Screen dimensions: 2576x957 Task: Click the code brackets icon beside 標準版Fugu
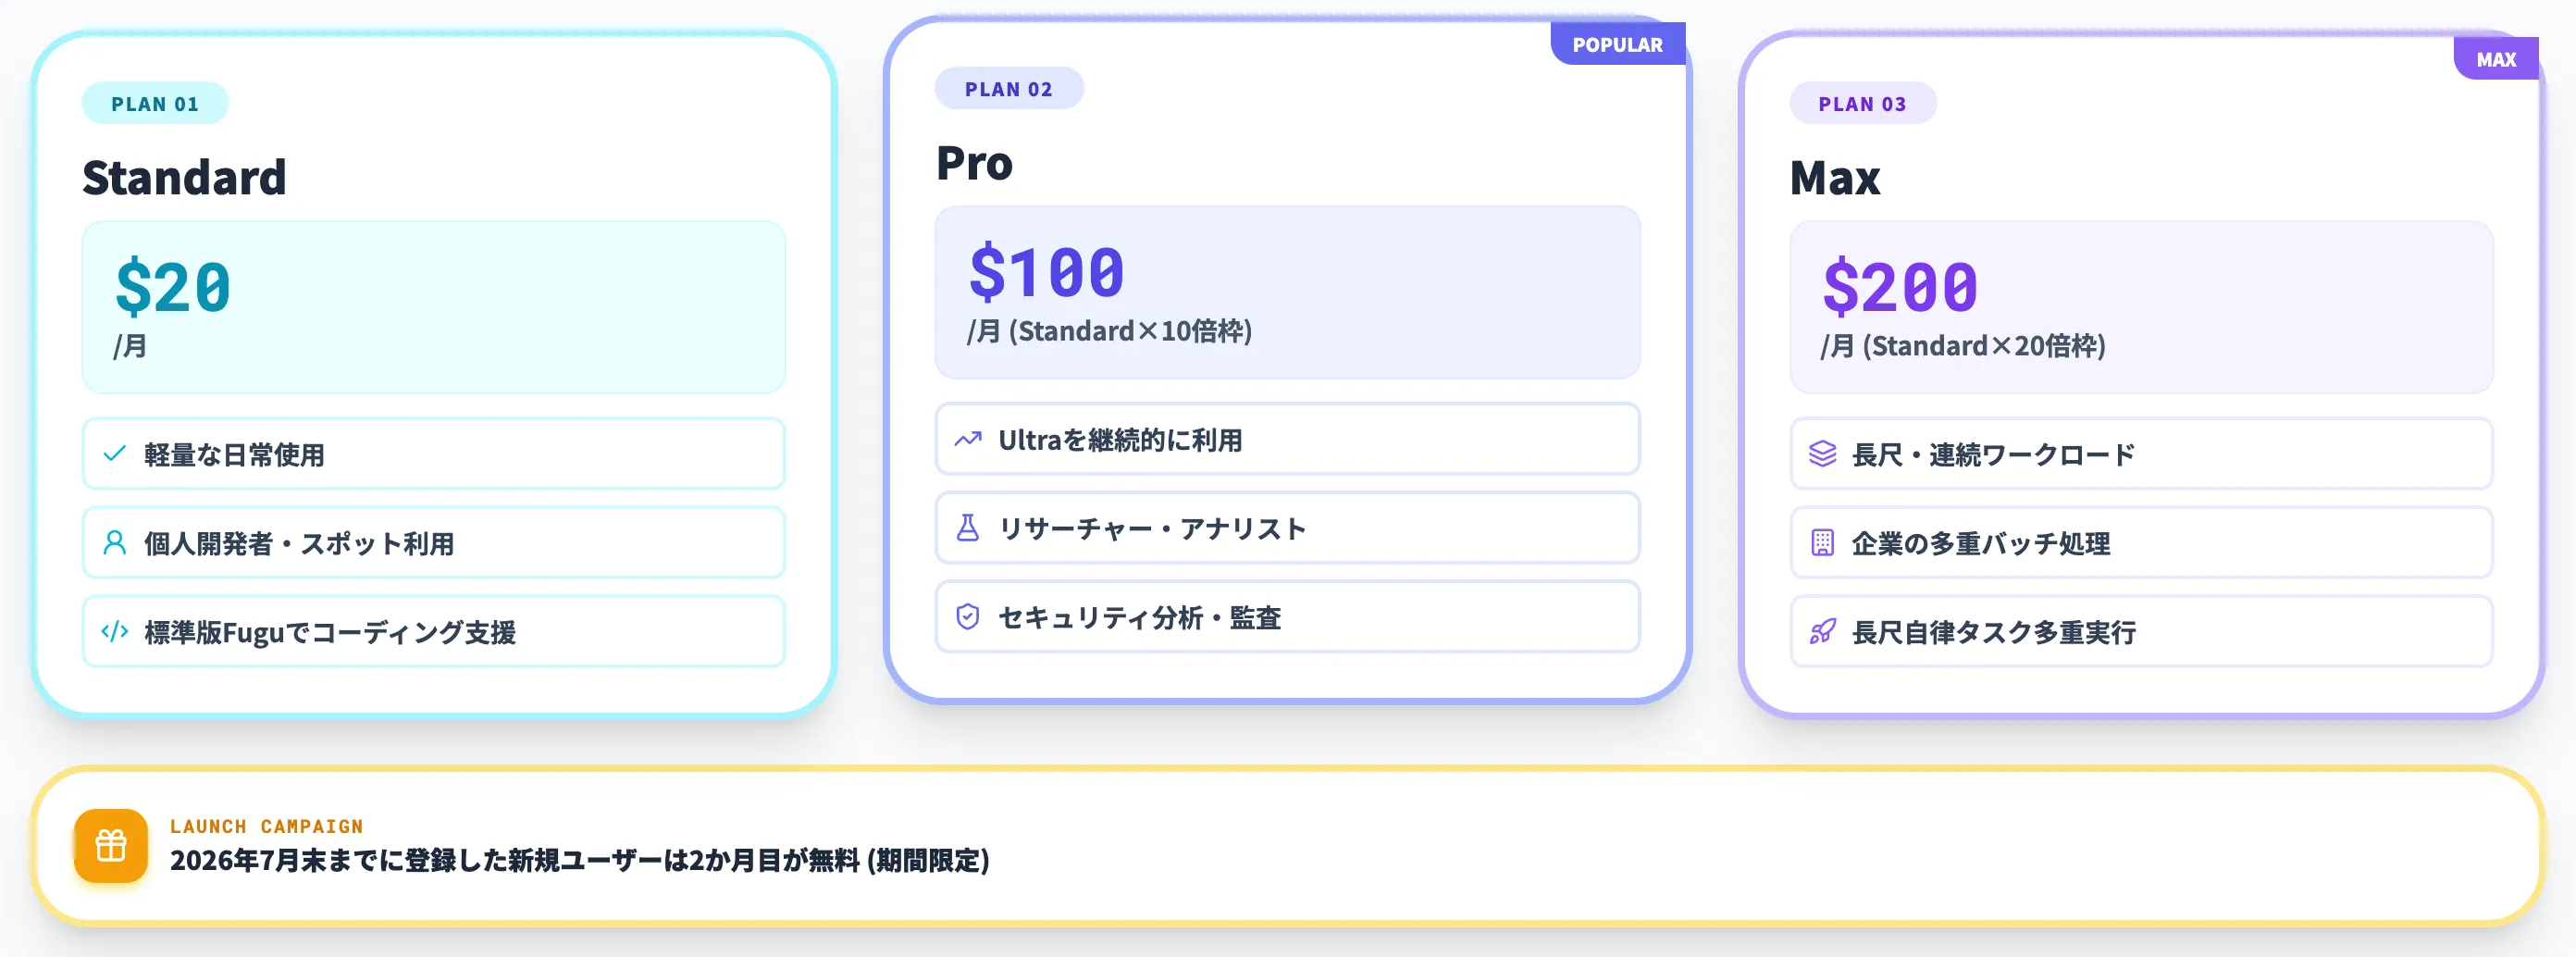tap(115, 631)
